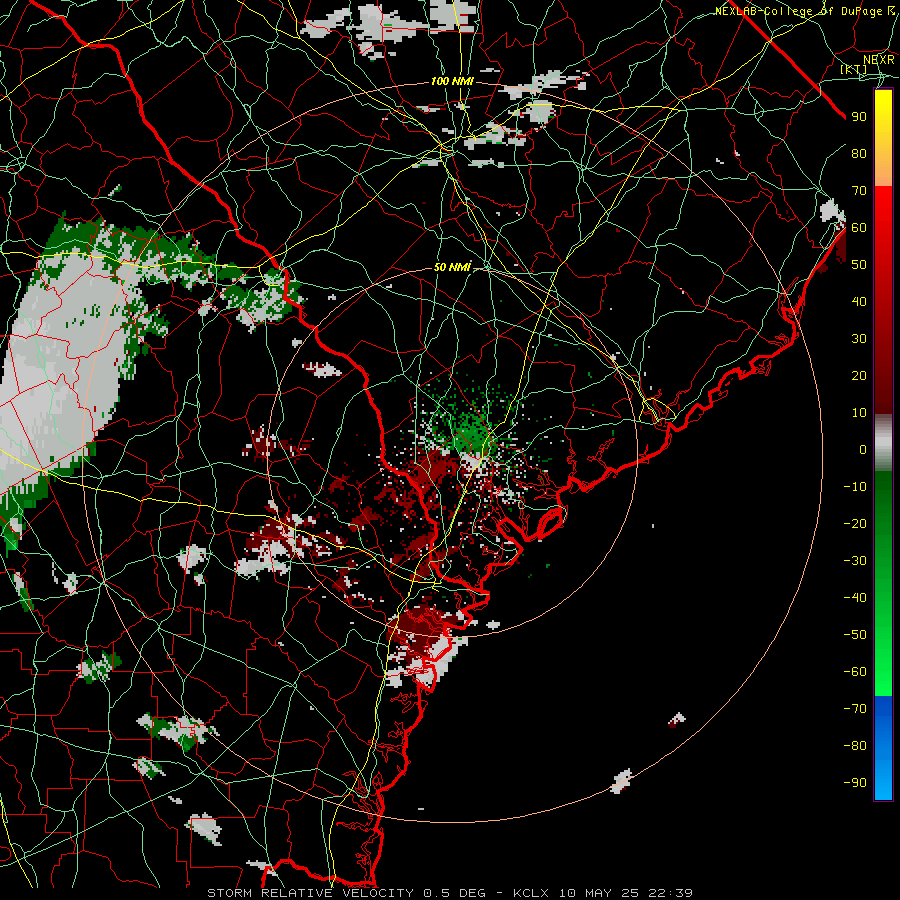Screen dimensions: 900x900
Task: Click the KT units label above the scale
Action: pos(854,69)
